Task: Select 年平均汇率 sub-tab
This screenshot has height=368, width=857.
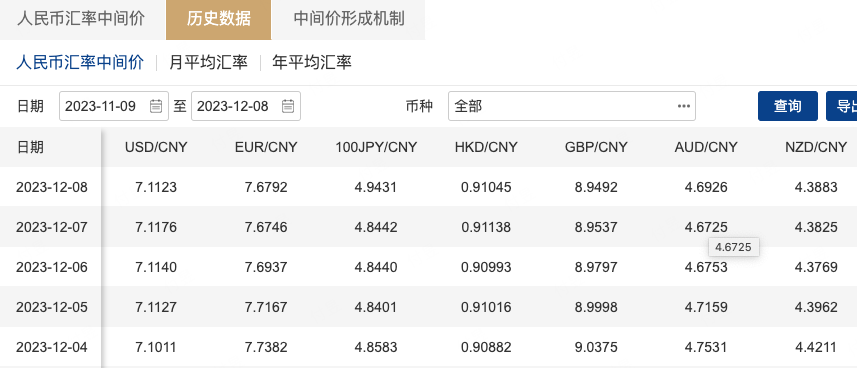Action: (x=312, y=62)
